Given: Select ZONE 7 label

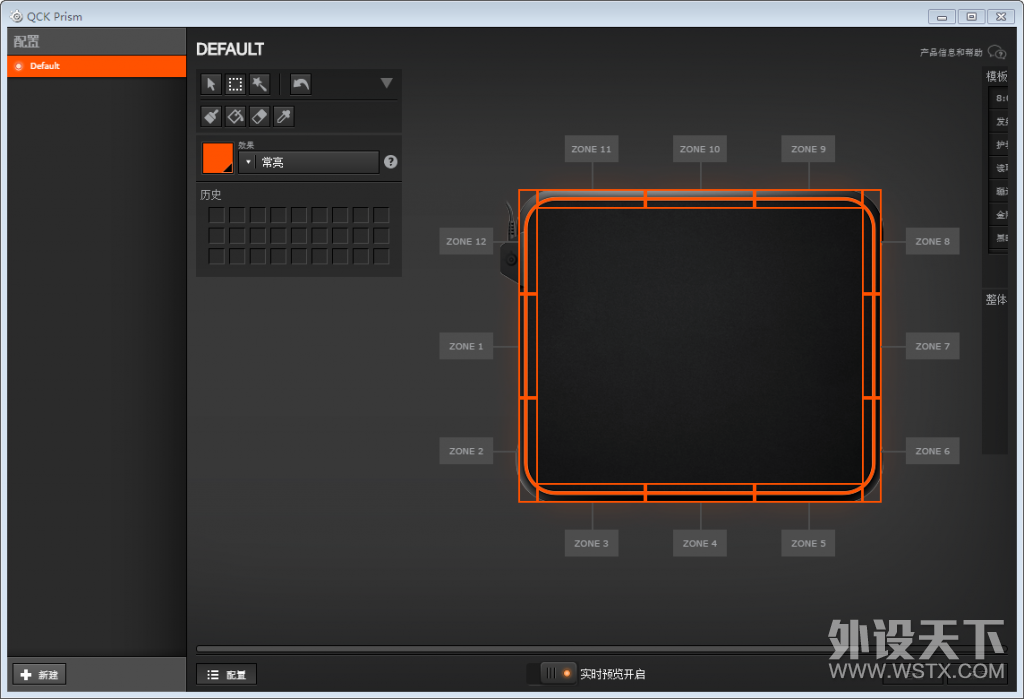Looking at the screenshot, I should click(933, 346).
